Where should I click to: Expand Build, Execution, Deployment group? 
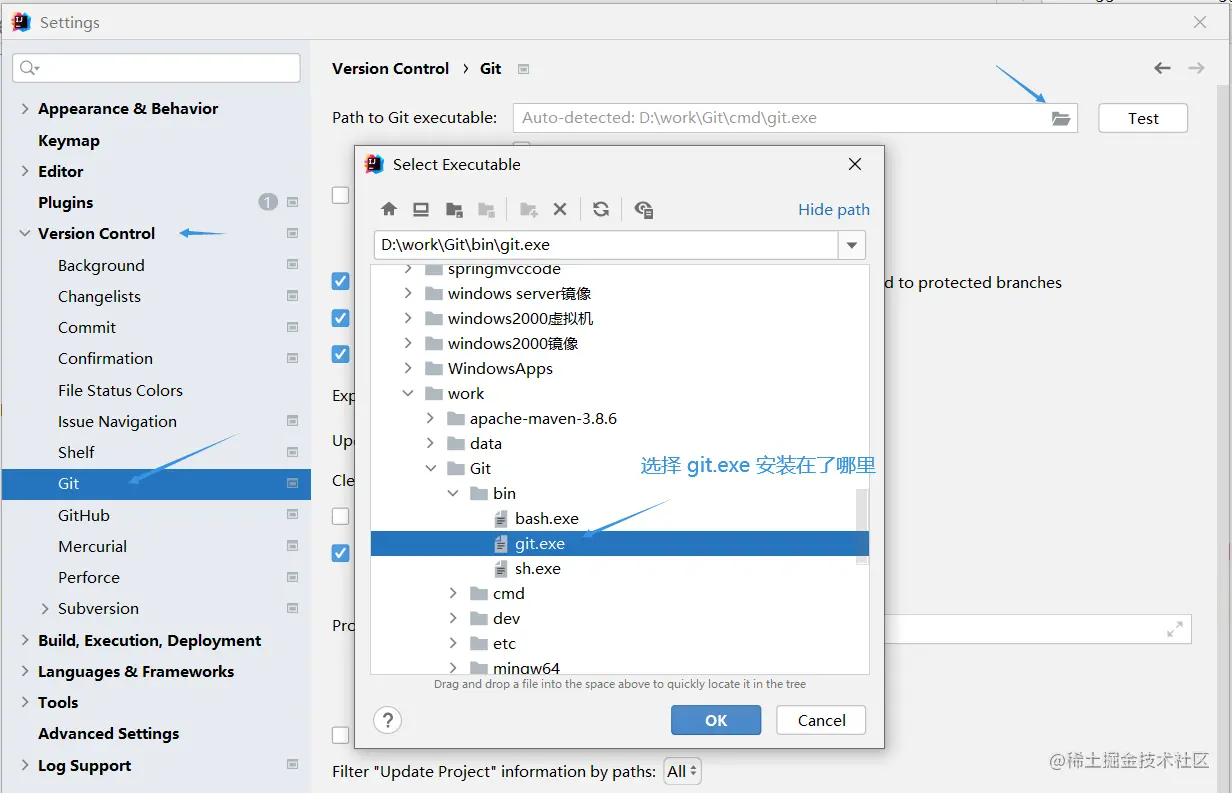point(25,640)
